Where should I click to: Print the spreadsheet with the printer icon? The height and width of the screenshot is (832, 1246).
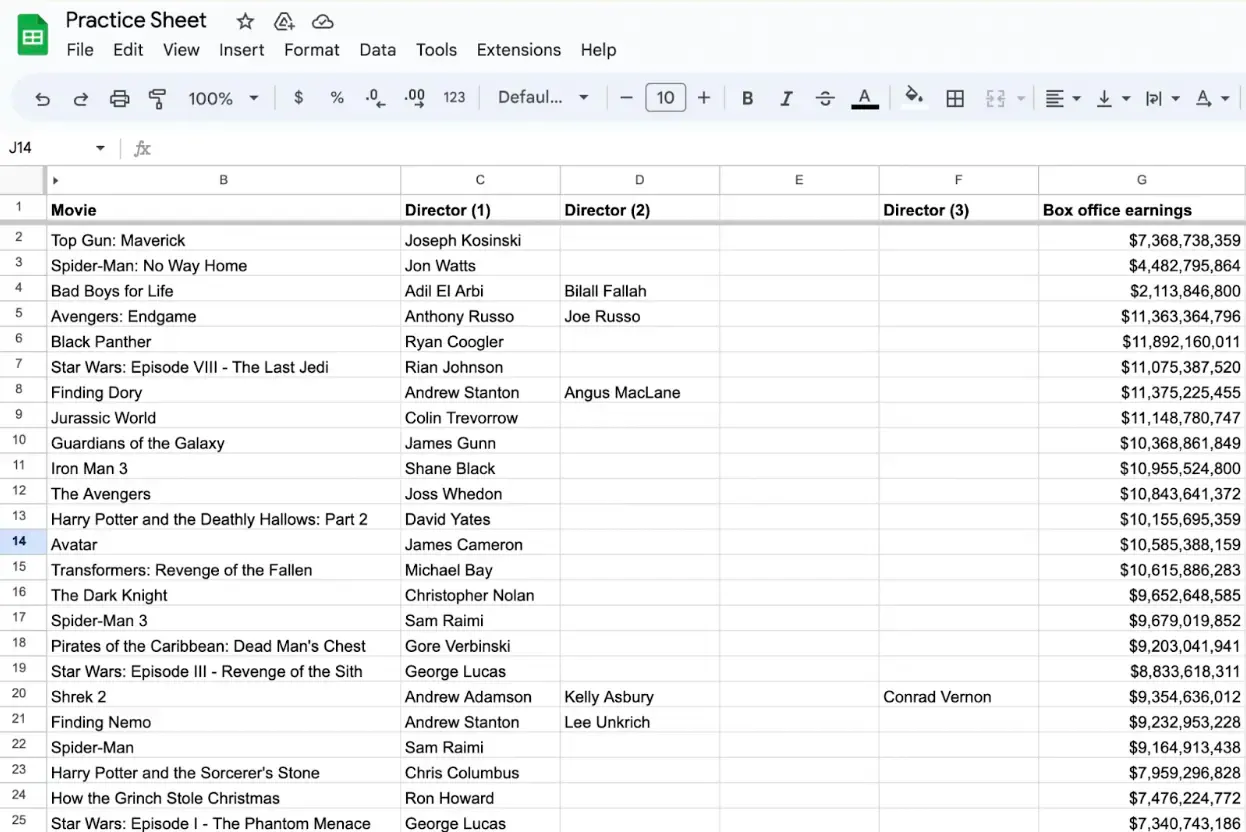119,98
